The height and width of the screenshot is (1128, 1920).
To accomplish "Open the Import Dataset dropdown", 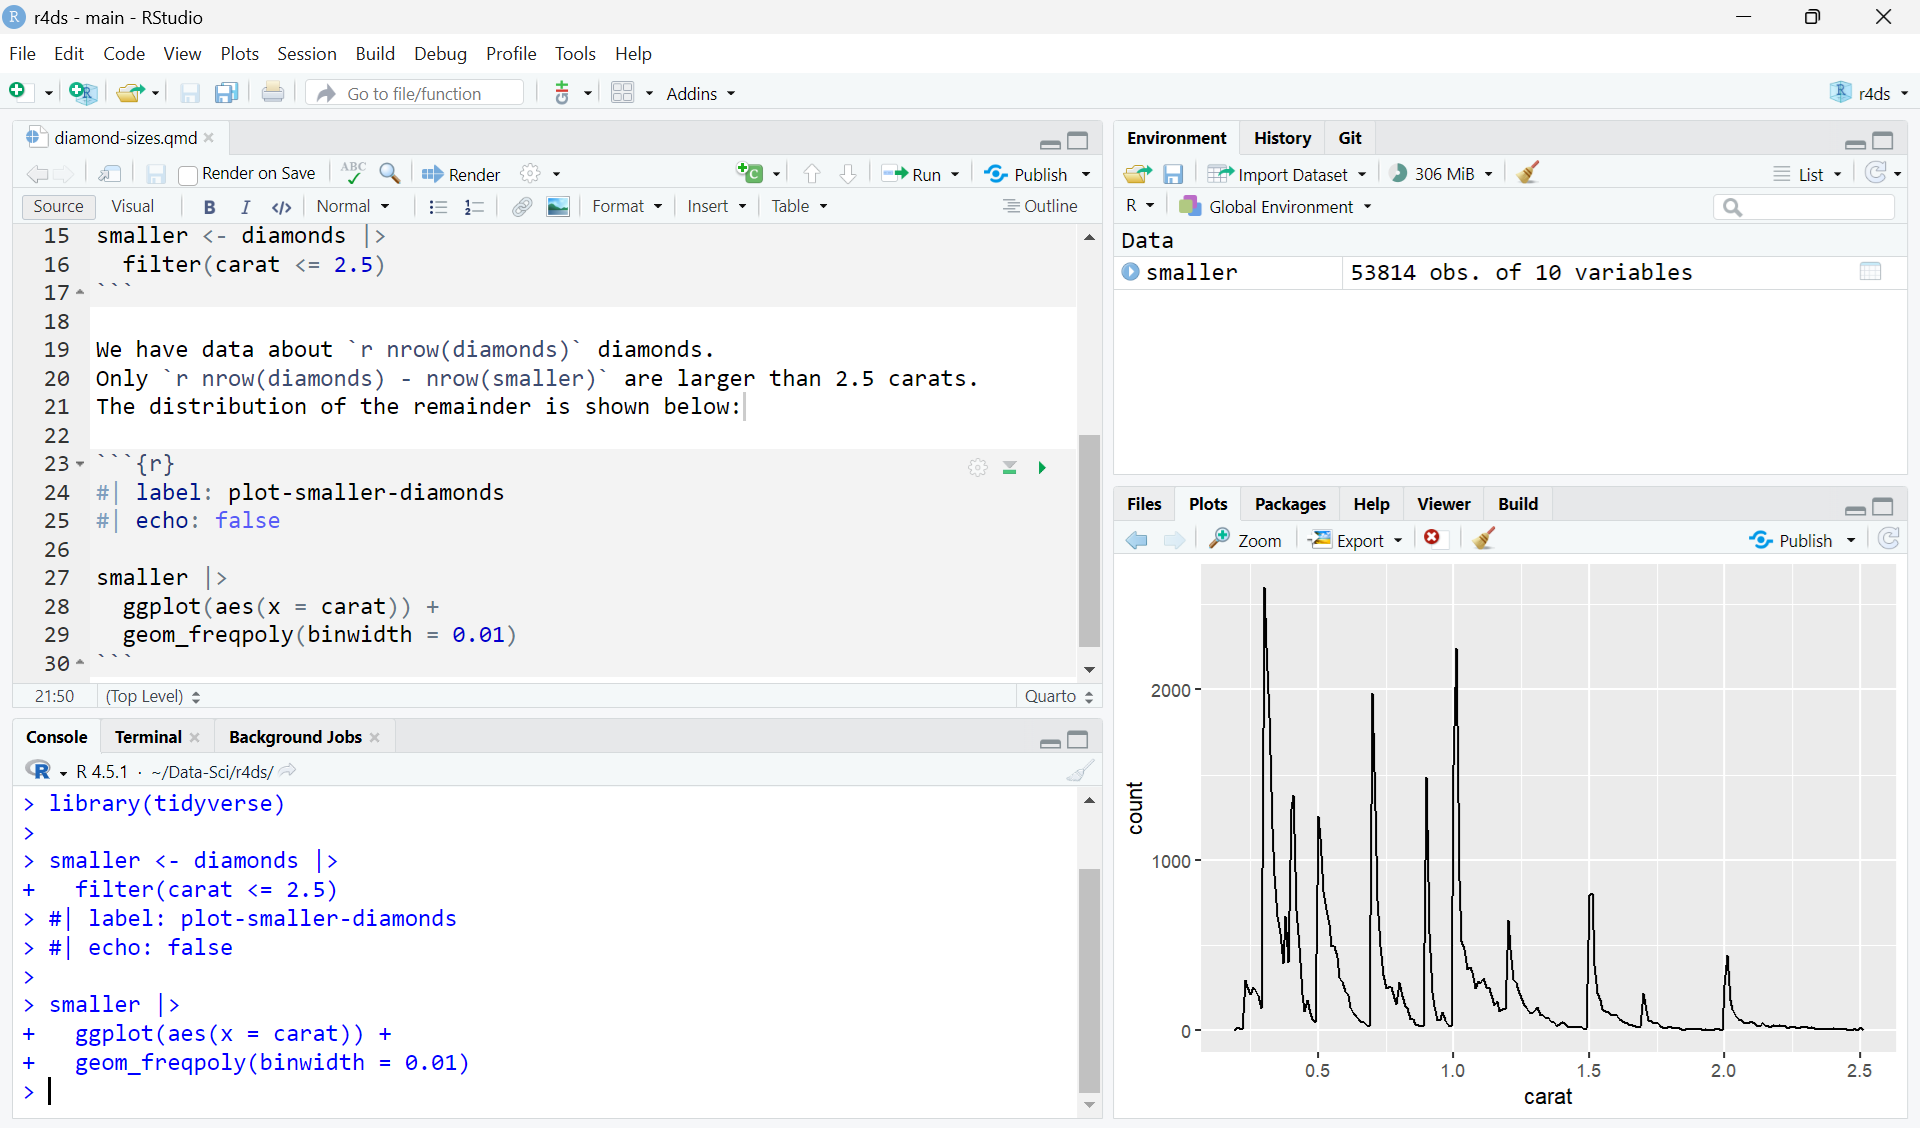I will coord(1287,174).
